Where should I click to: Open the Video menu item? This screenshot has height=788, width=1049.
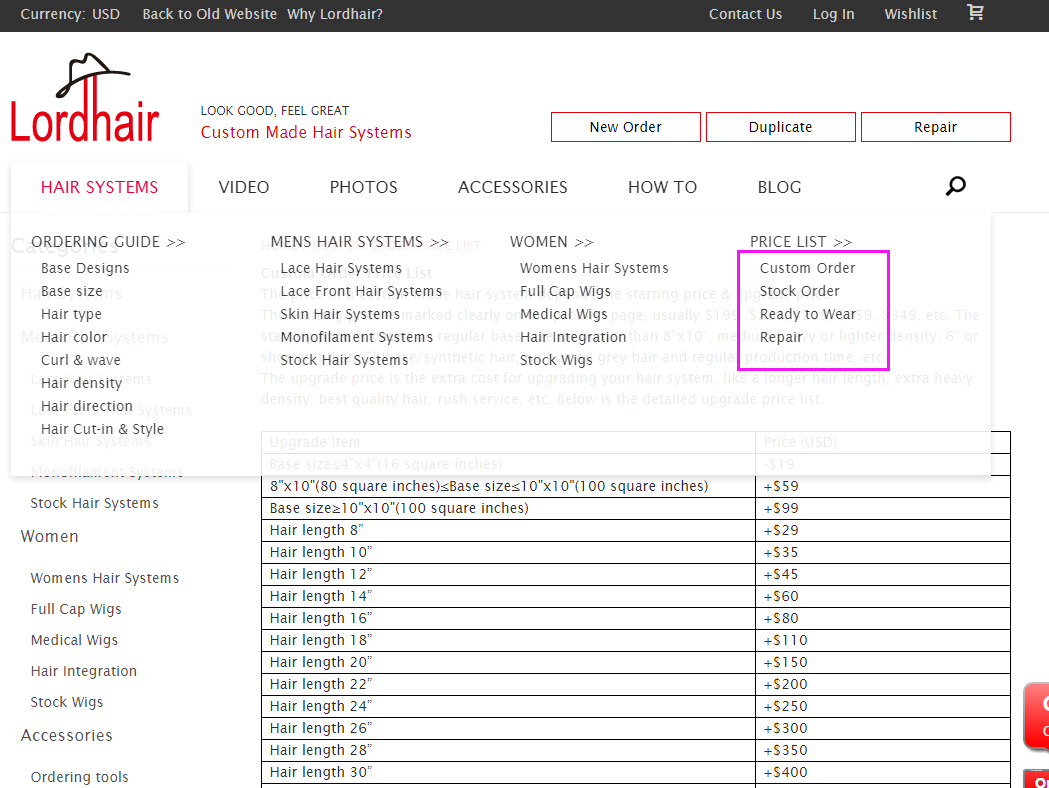(244, 187)
